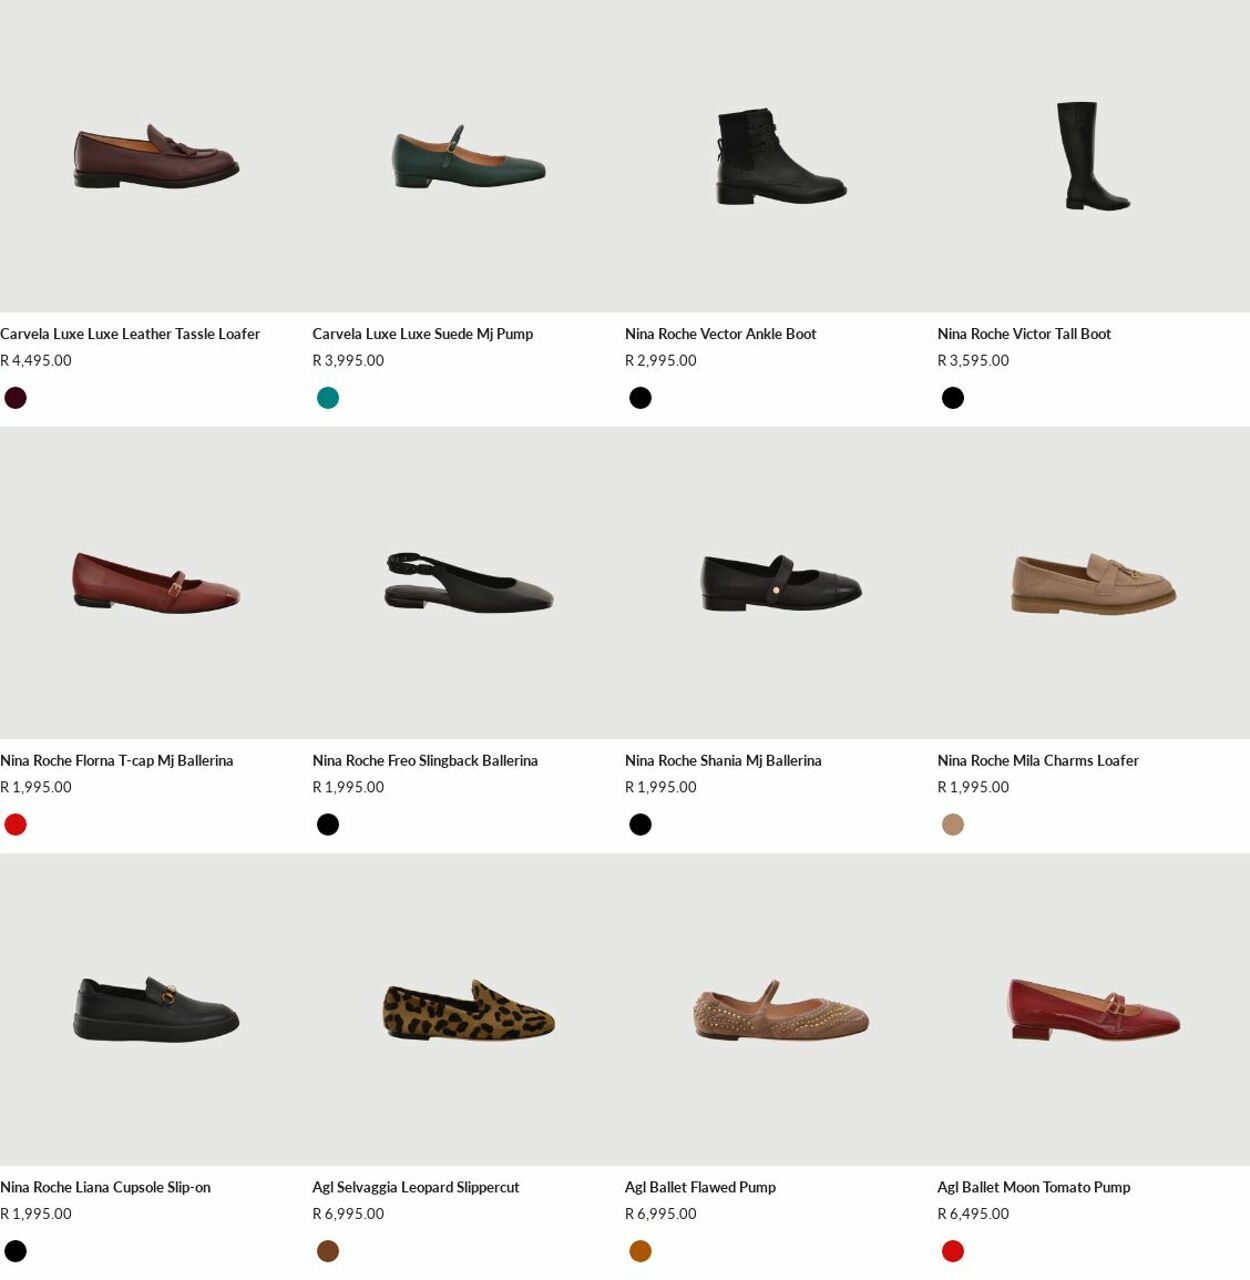The height and width of the screenshot is (1280, 1250).
Task: Click the Carvela Luxe Luxe Leather Tassle Loafer title
Action: tap(130, 334)
